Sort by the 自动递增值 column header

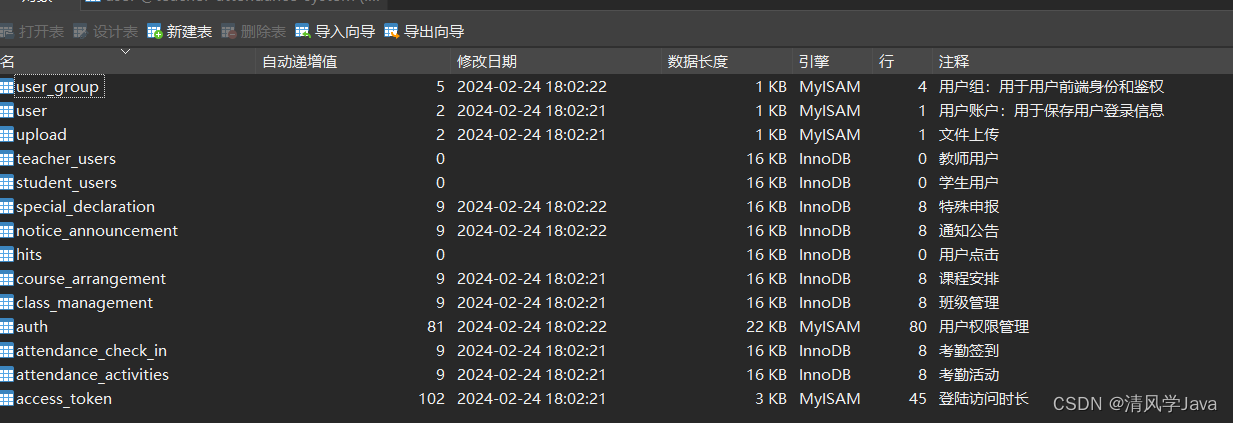point(354,62)
